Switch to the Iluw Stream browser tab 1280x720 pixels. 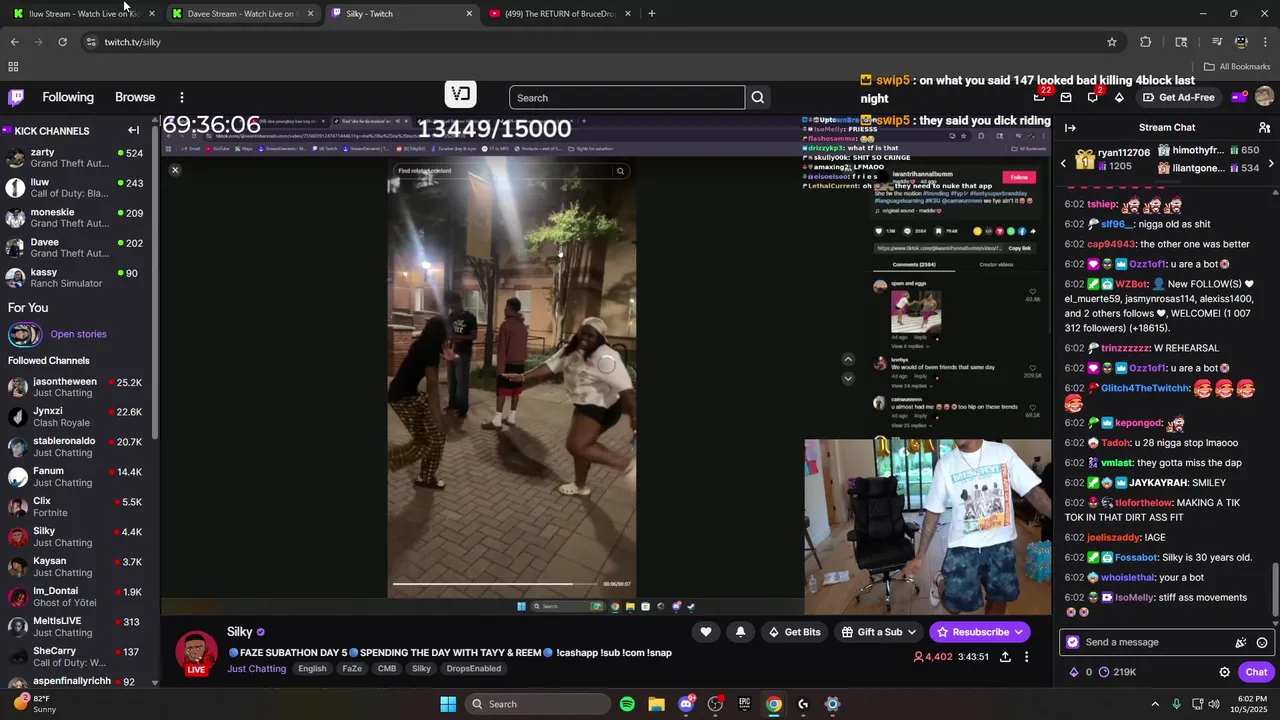pyautogui.click(x=82, y=14)
